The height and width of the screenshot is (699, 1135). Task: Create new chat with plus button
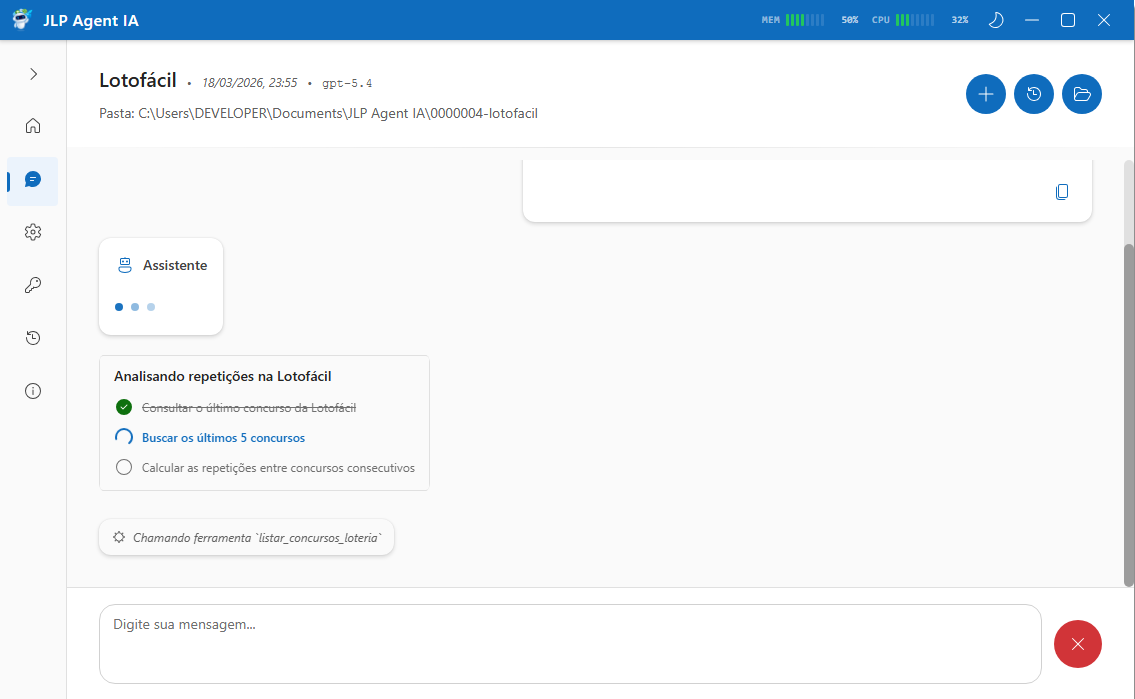pos(985,94)
